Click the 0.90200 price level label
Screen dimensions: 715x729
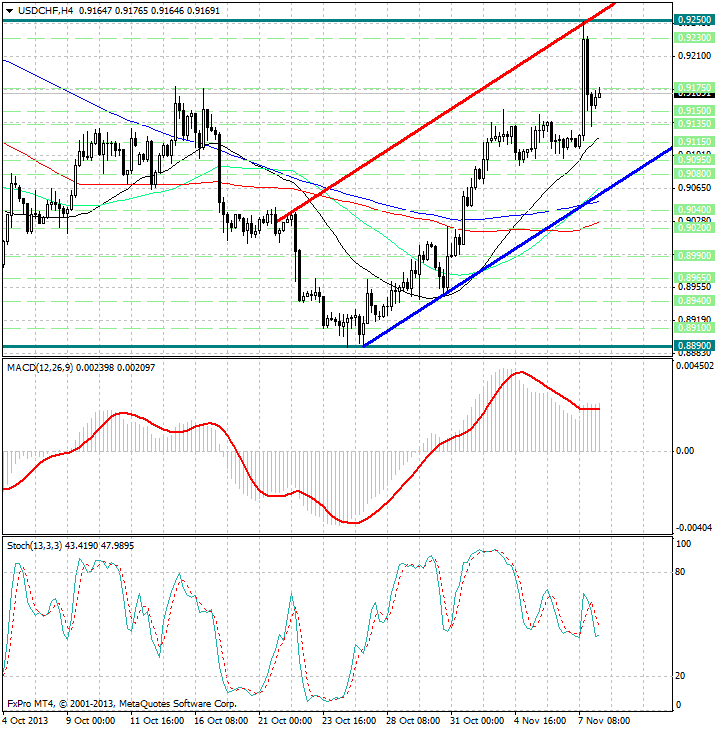[694, 228]
